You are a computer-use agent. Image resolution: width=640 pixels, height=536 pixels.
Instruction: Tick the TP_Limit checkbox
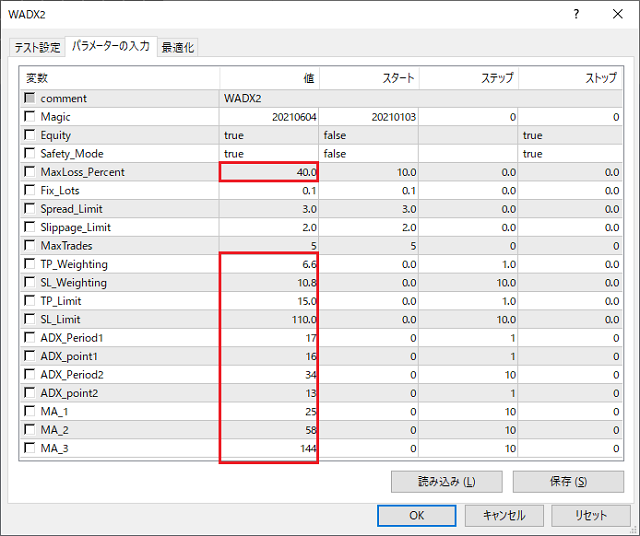[30, 300]
